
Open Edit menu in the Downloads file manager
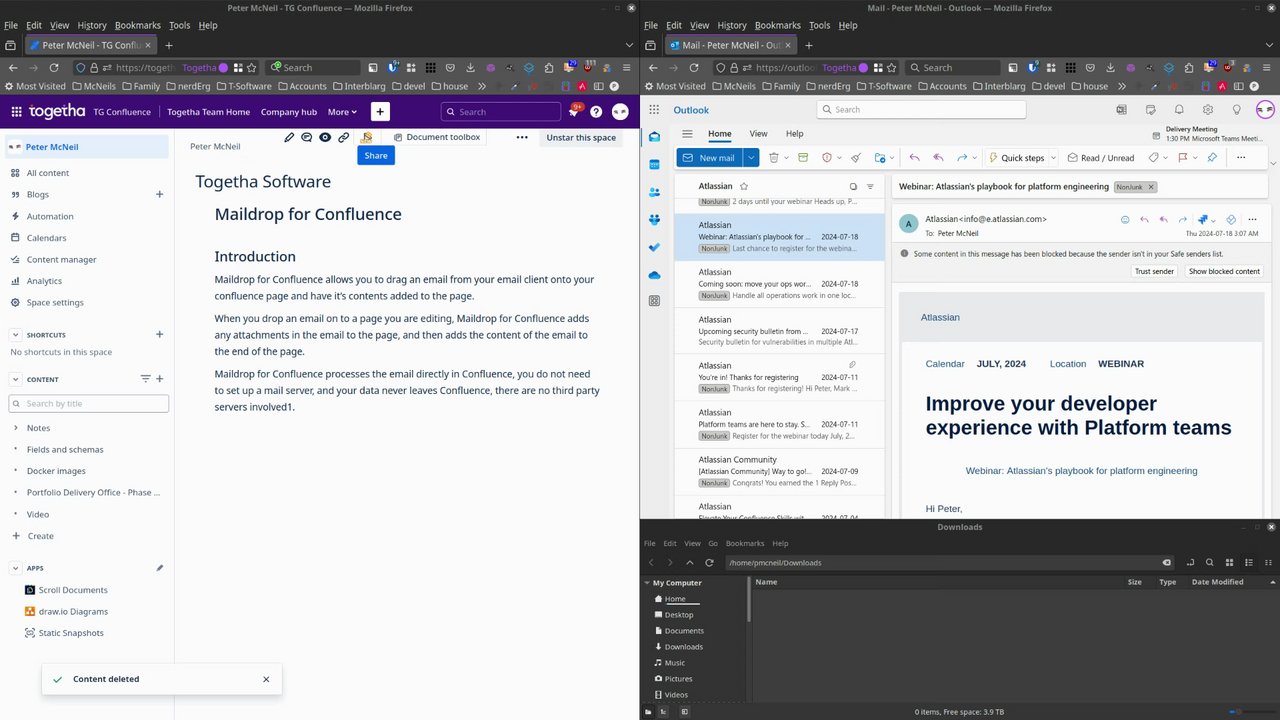pyautogui.click(x=670, y=543)
